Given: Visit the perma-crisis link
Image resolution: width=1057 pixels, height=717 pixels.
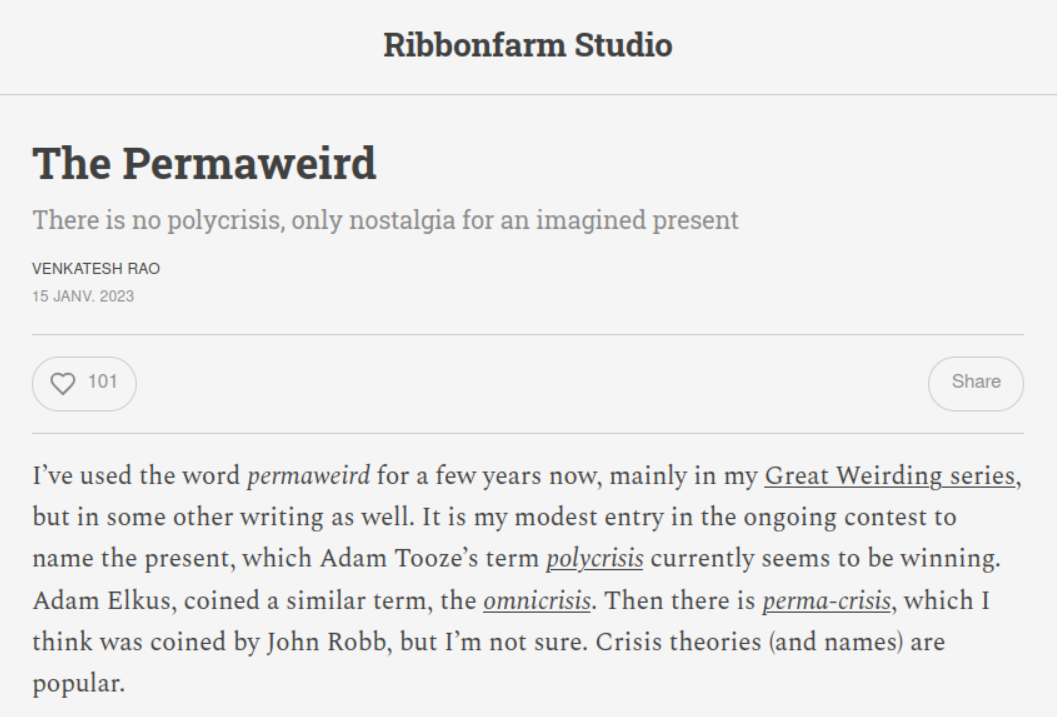Looking at the screenshot, I should 825,601.
